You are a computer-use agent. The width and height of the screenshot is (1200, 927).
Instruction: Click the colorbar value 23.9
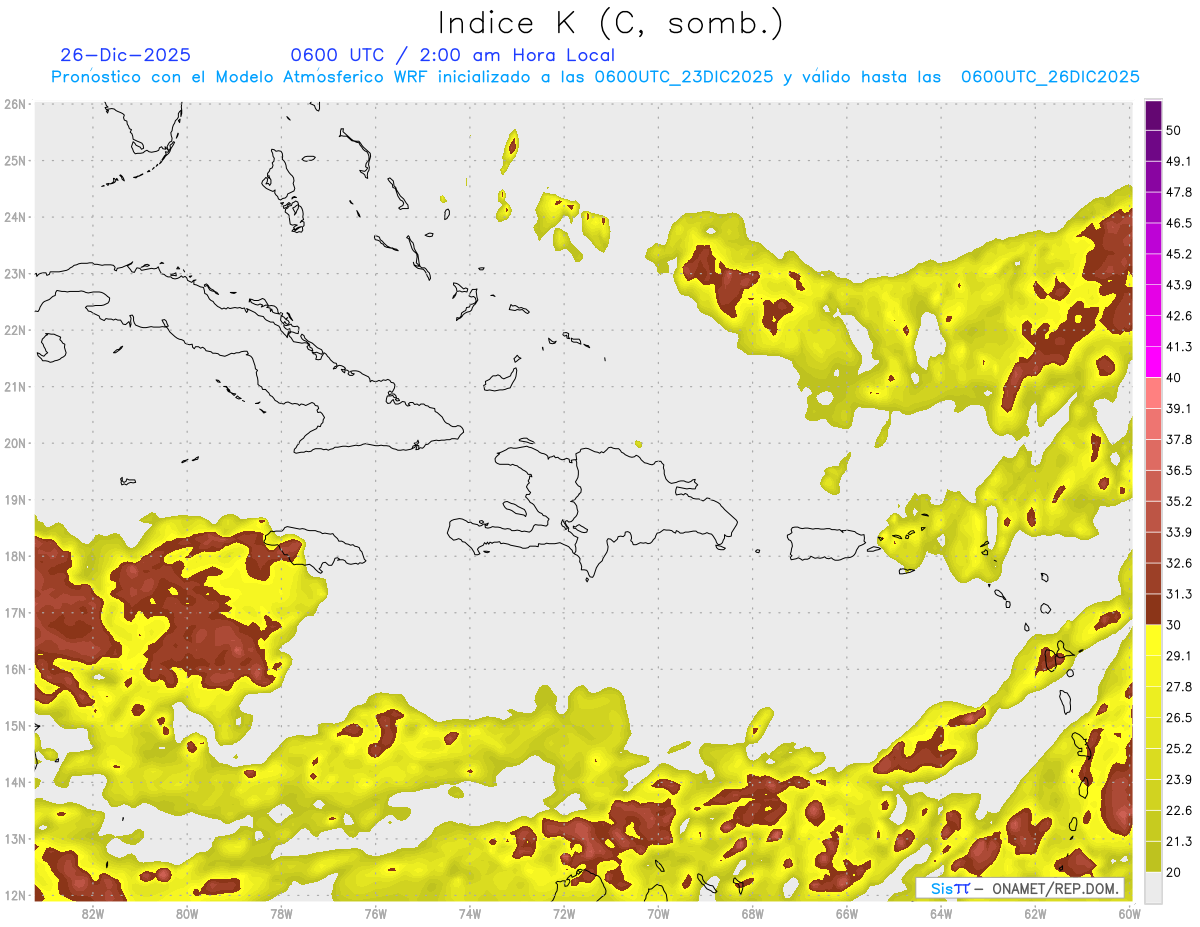tap(1179, 780)
